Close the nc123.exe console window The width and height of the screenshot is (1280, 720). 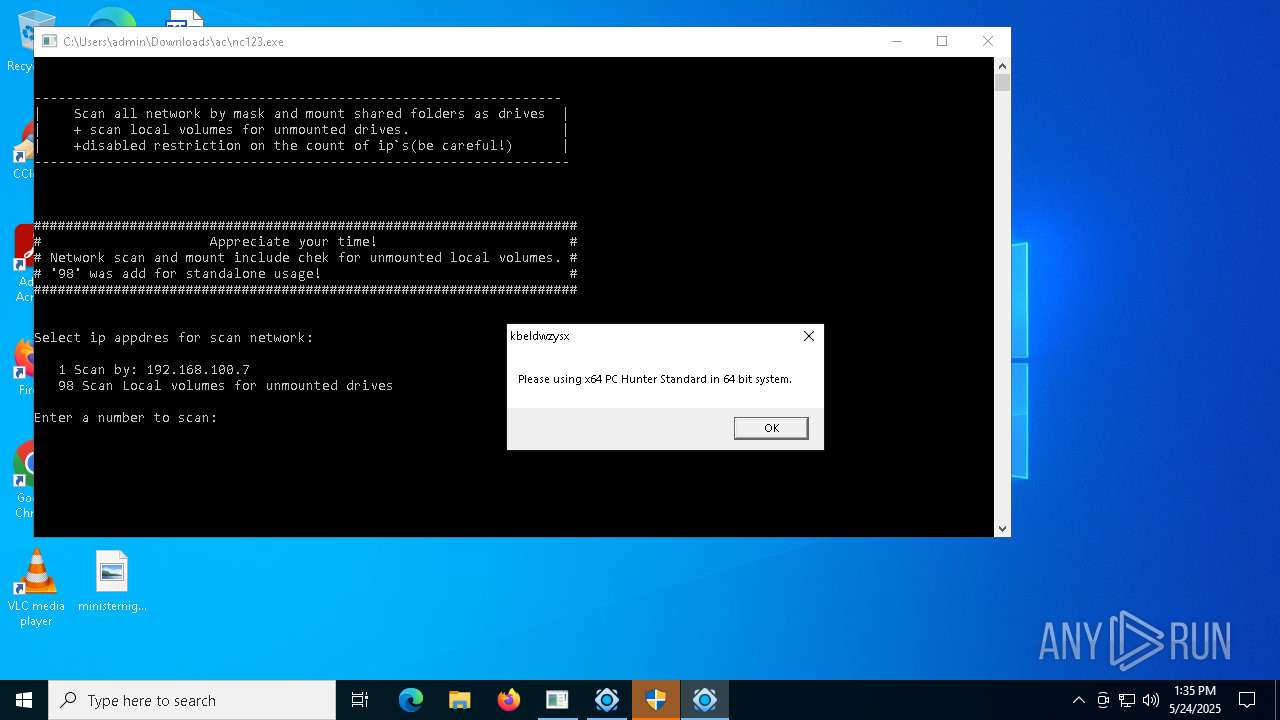pos(988,41)
